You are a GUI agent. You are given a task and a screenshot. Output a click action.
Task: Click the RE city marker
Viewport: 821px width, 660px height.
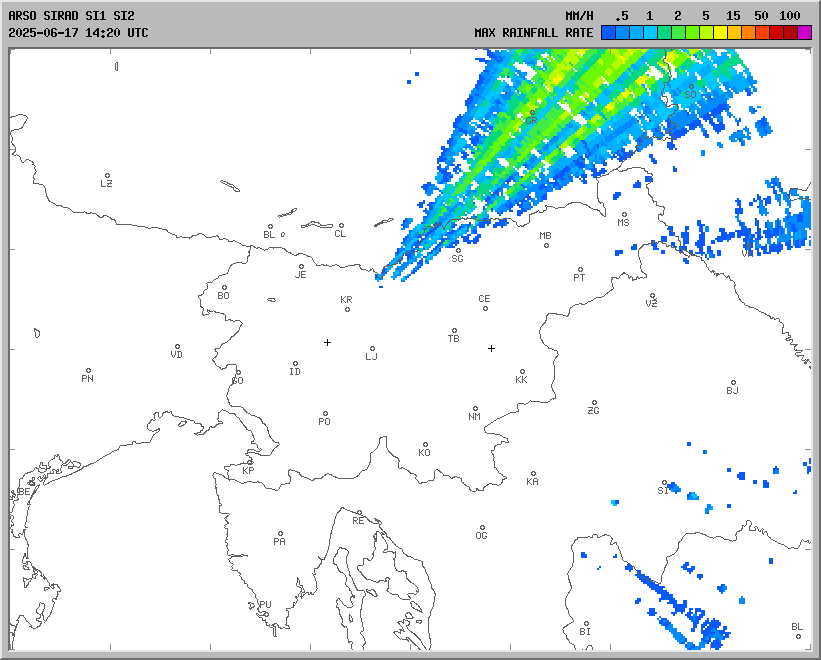coord(360,513)
